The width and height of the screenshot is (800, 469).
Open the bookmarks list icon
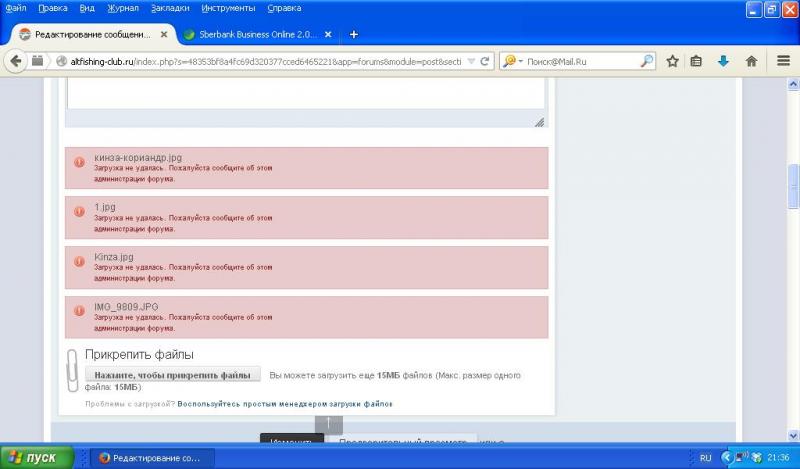[697, 60]
